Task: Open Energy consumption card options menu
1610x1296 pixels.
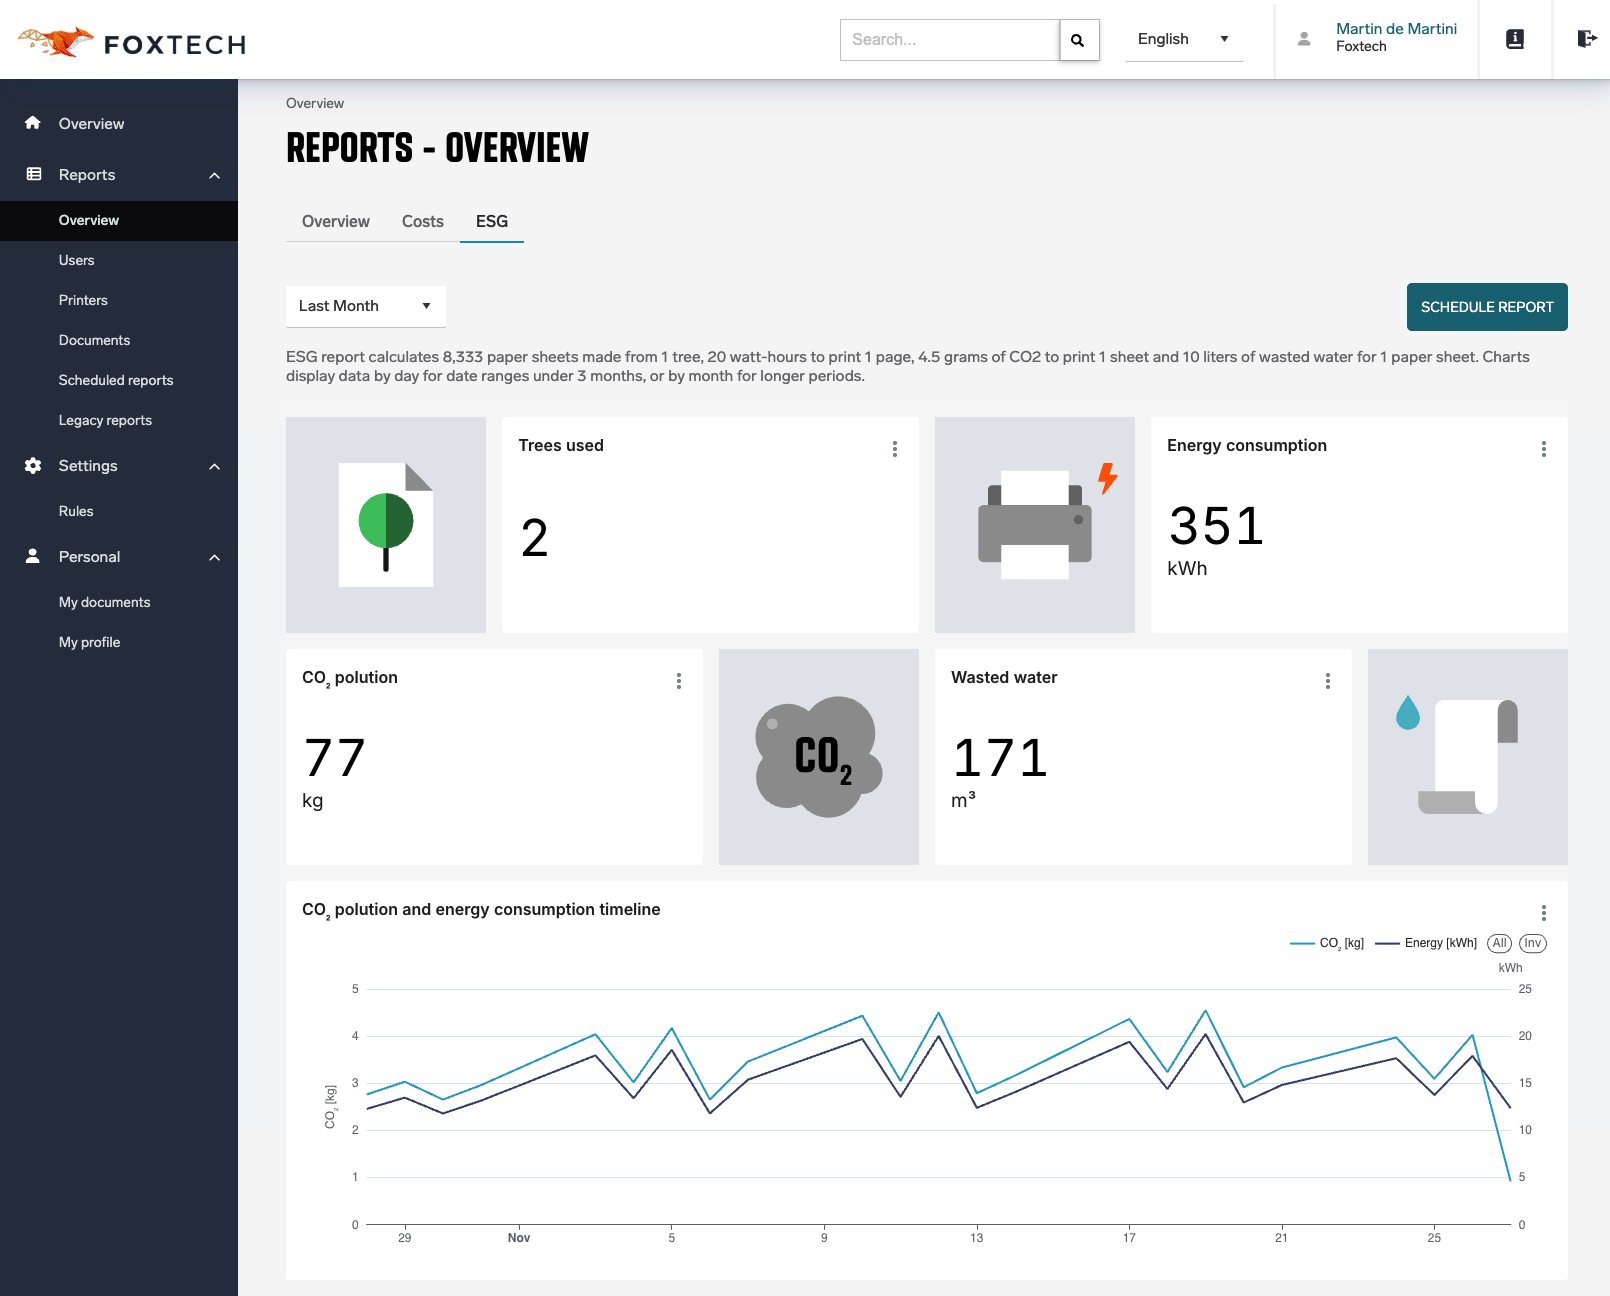Action: coord(1544,449)
